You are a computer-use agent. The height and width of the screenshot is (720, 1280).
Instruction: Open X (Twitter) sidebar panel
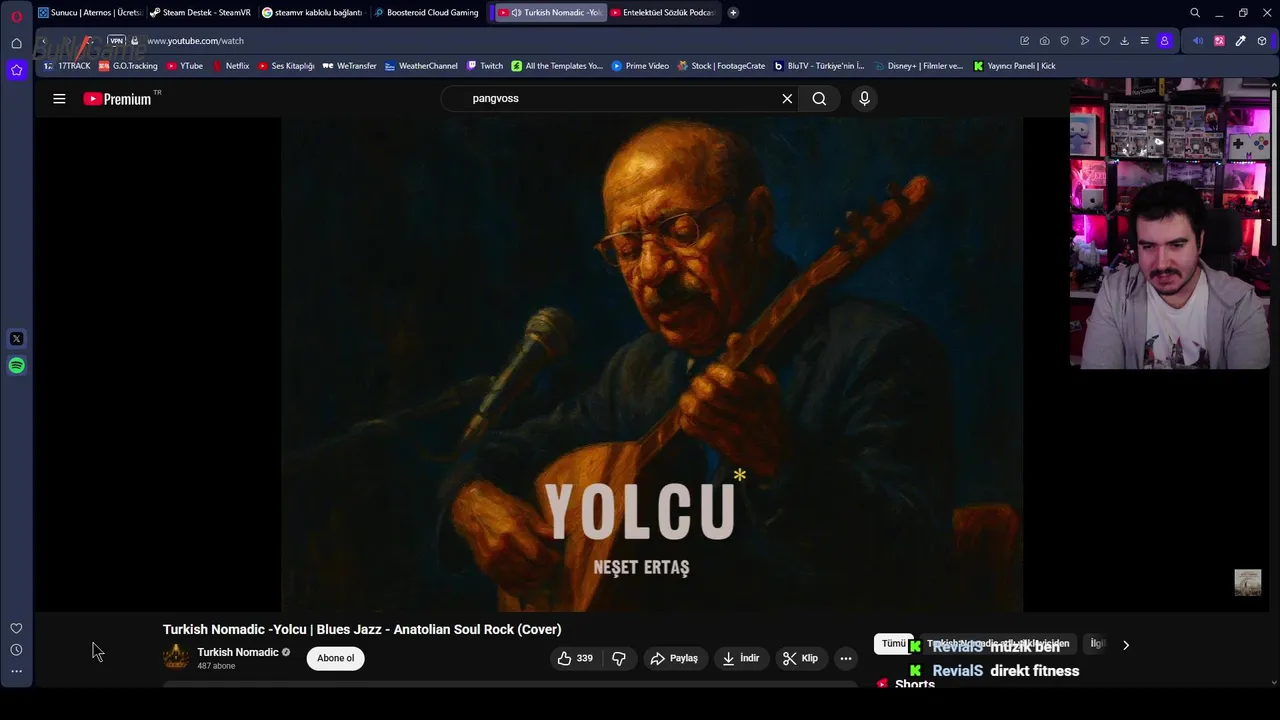click(16, 339)
